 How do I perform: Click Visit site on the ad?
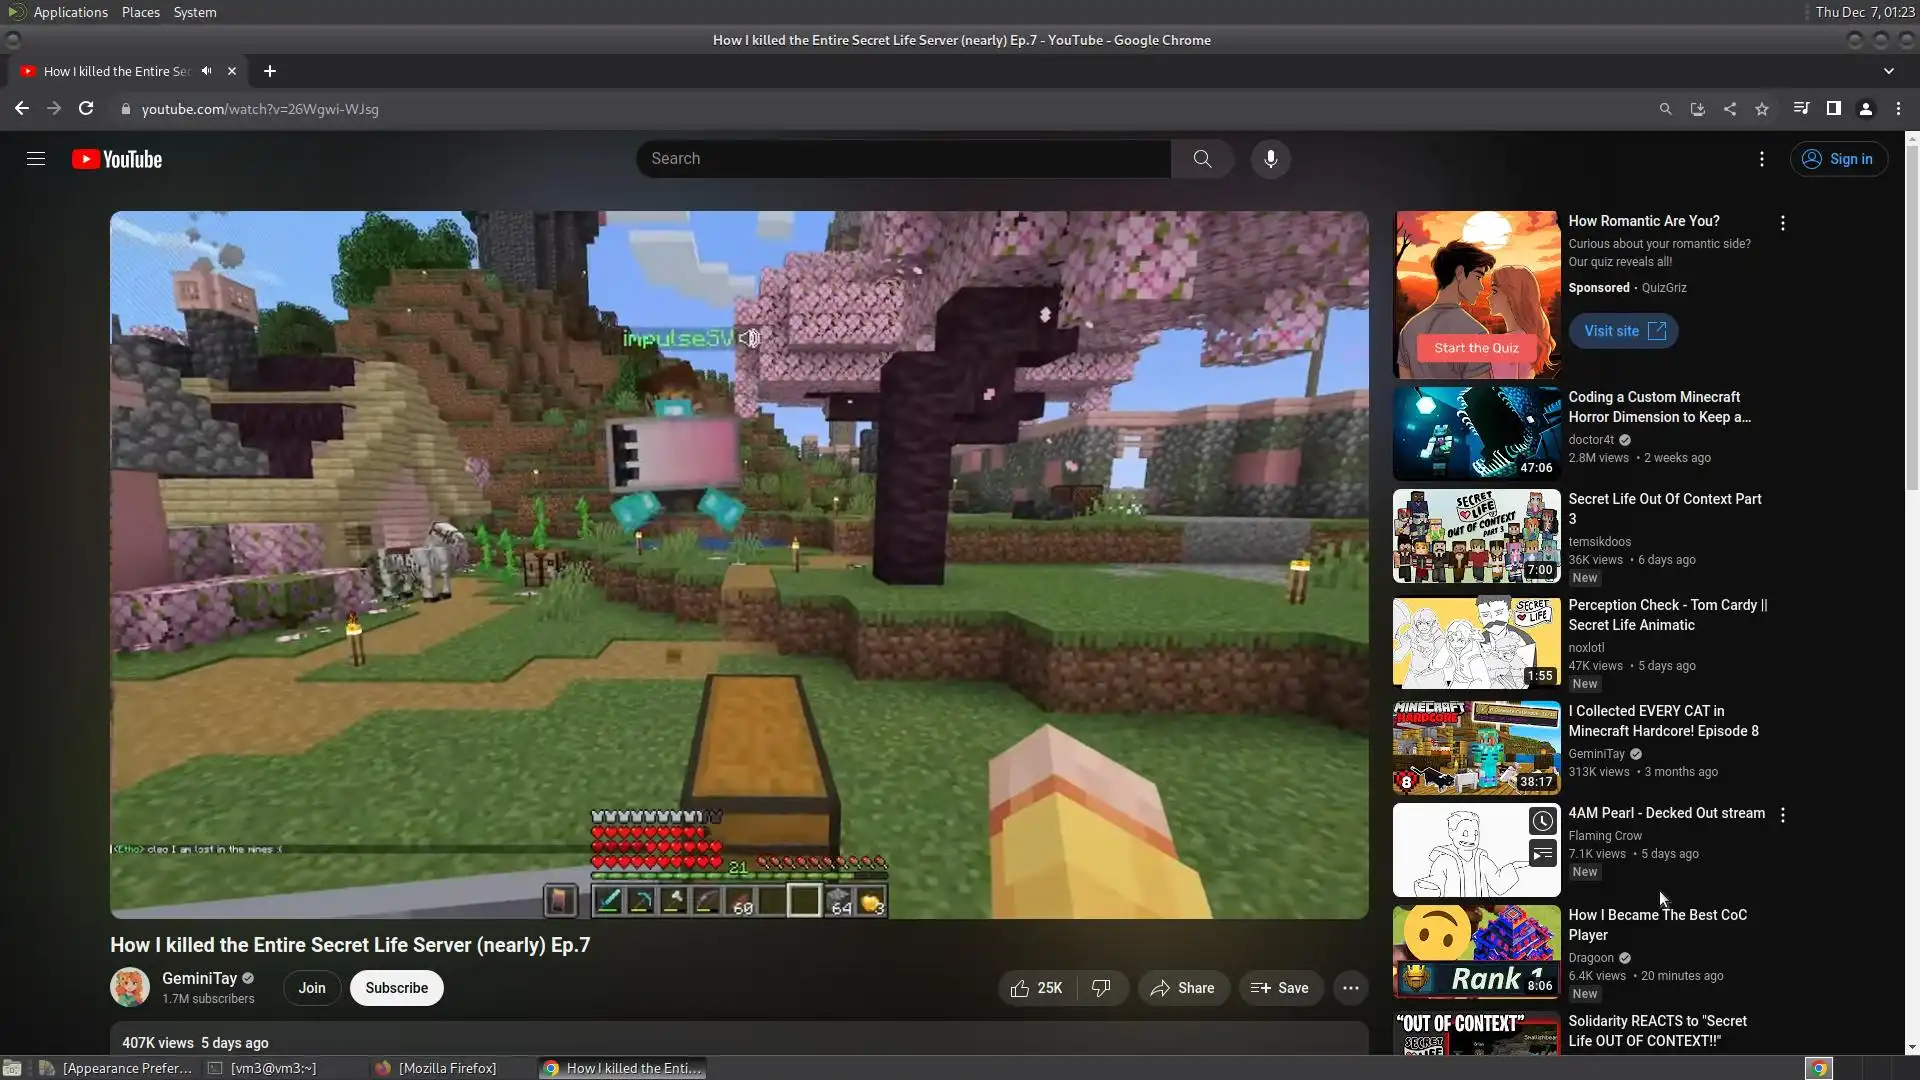pos(1622,331)
